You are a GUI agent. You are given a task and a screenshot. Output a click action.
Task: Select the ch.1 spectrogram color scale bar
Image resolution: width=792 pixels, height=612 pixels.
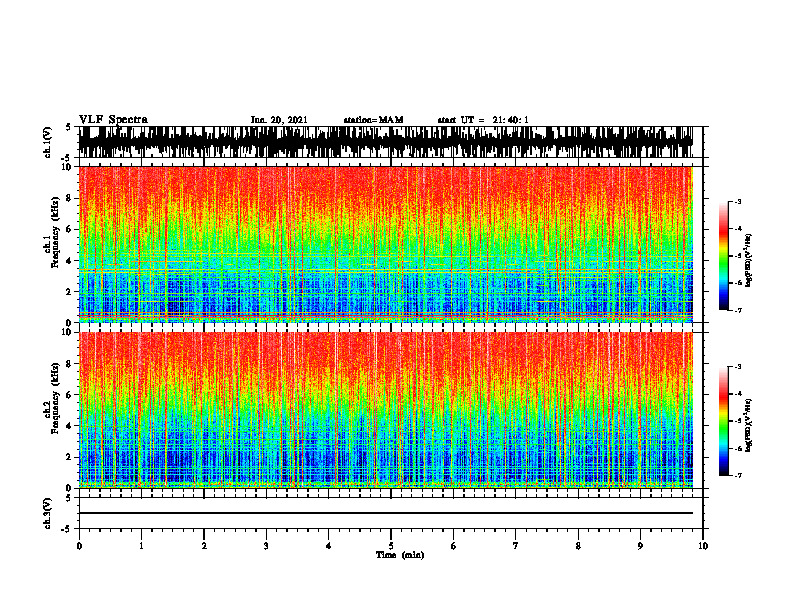click(723, 256)
